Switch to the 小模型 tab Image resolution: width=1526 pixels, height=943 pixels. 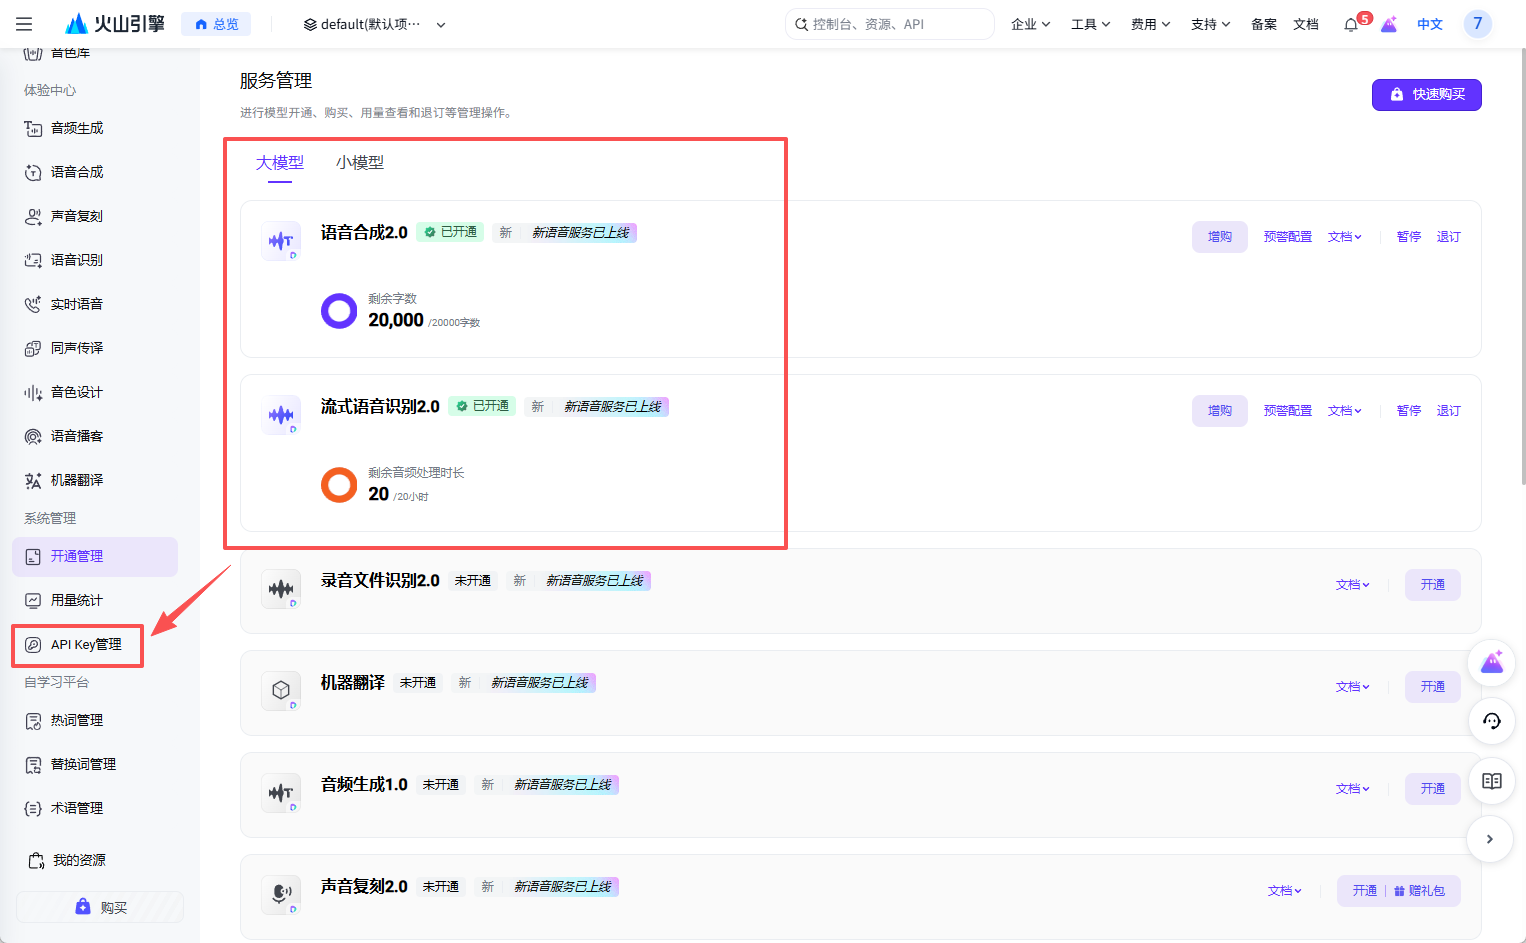360,163
